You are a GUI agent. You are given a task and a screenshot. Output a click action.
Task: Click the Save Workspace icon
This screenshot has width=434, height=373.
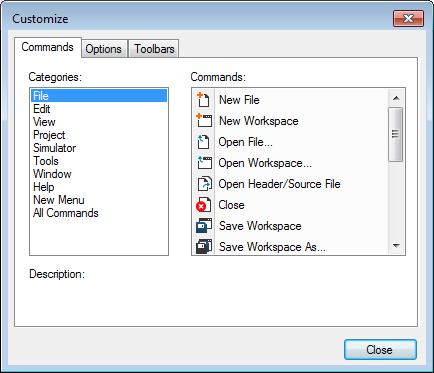204,226
